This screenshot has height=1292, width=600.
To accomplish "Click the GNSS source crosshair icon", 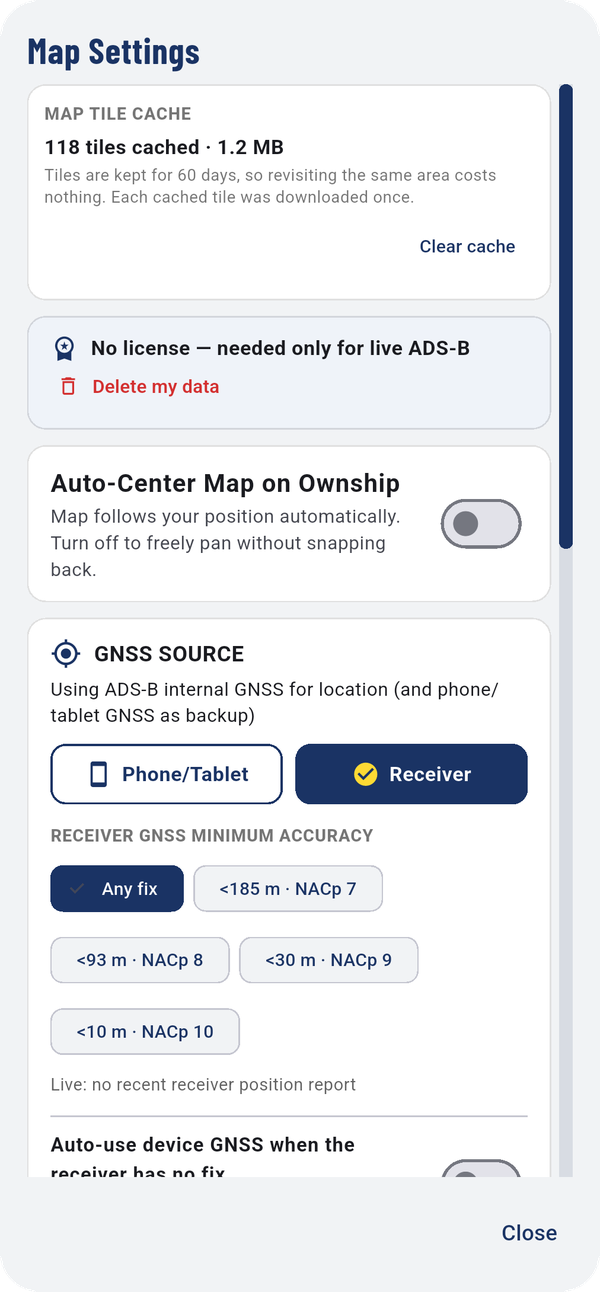I will coord(66,654).
